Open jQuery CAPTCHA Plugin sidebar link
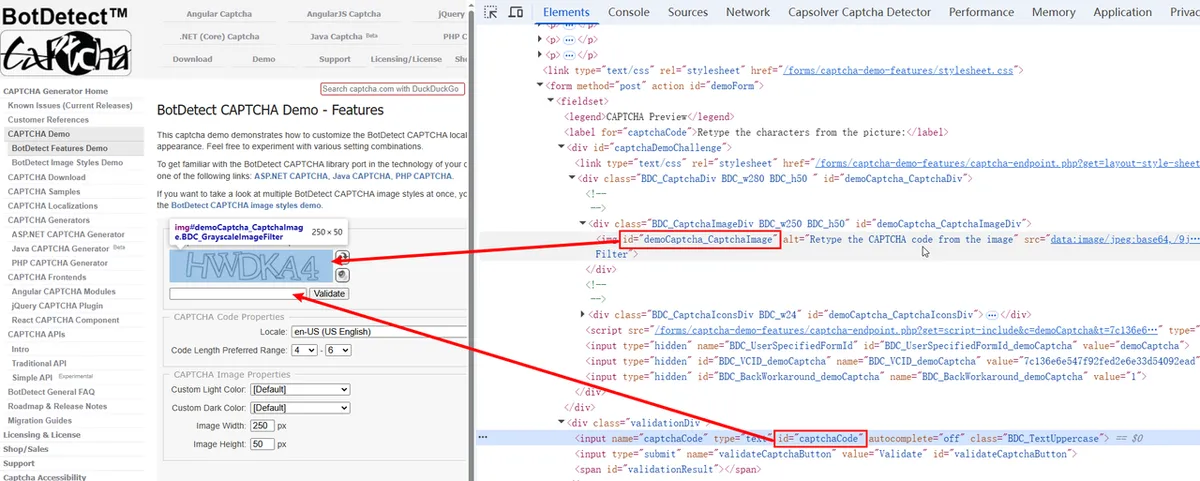 tap(57, 306)
